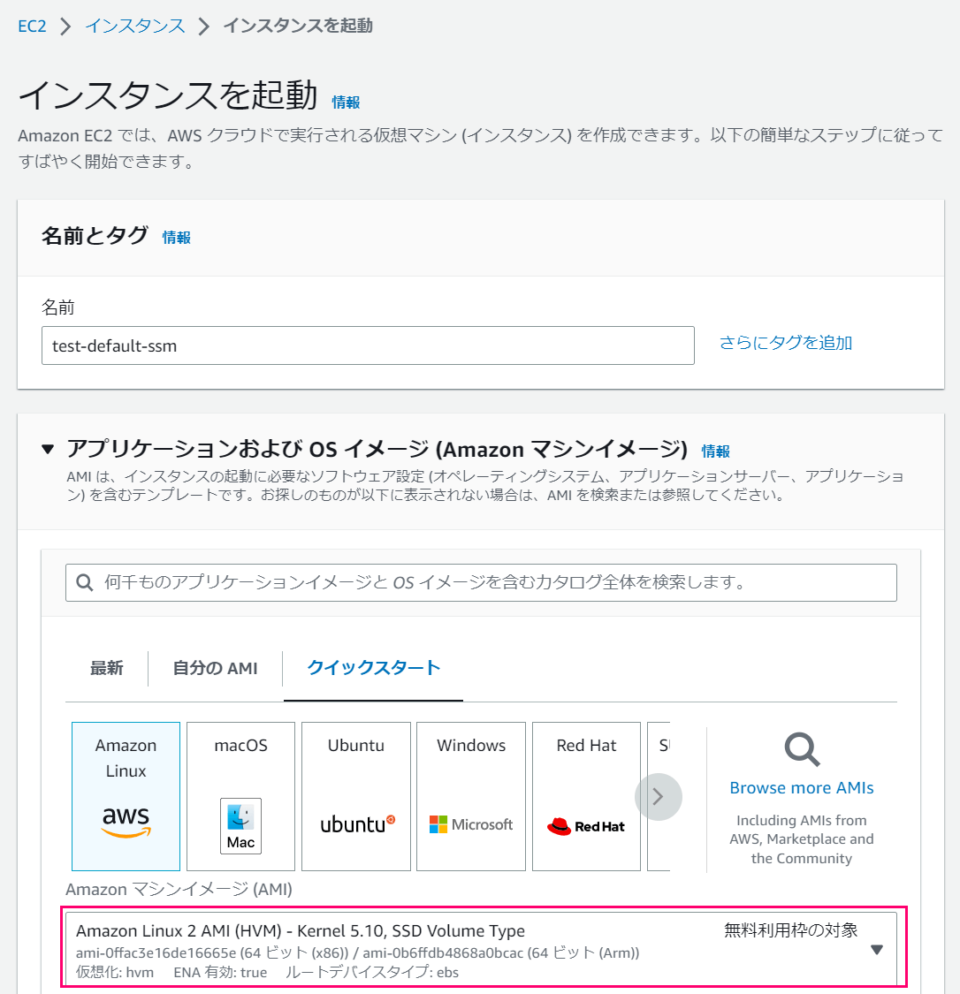Click the さらにタグを追加 link
960x994 pixels.
coord(785,343)
